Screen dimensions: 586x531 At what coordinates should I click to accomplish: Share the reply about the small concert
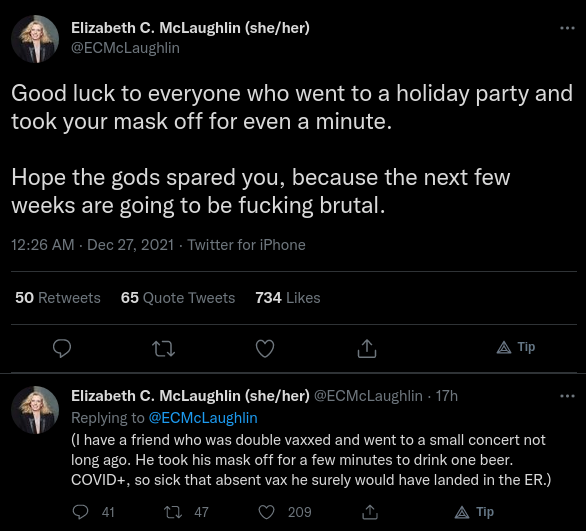(370, 512)
